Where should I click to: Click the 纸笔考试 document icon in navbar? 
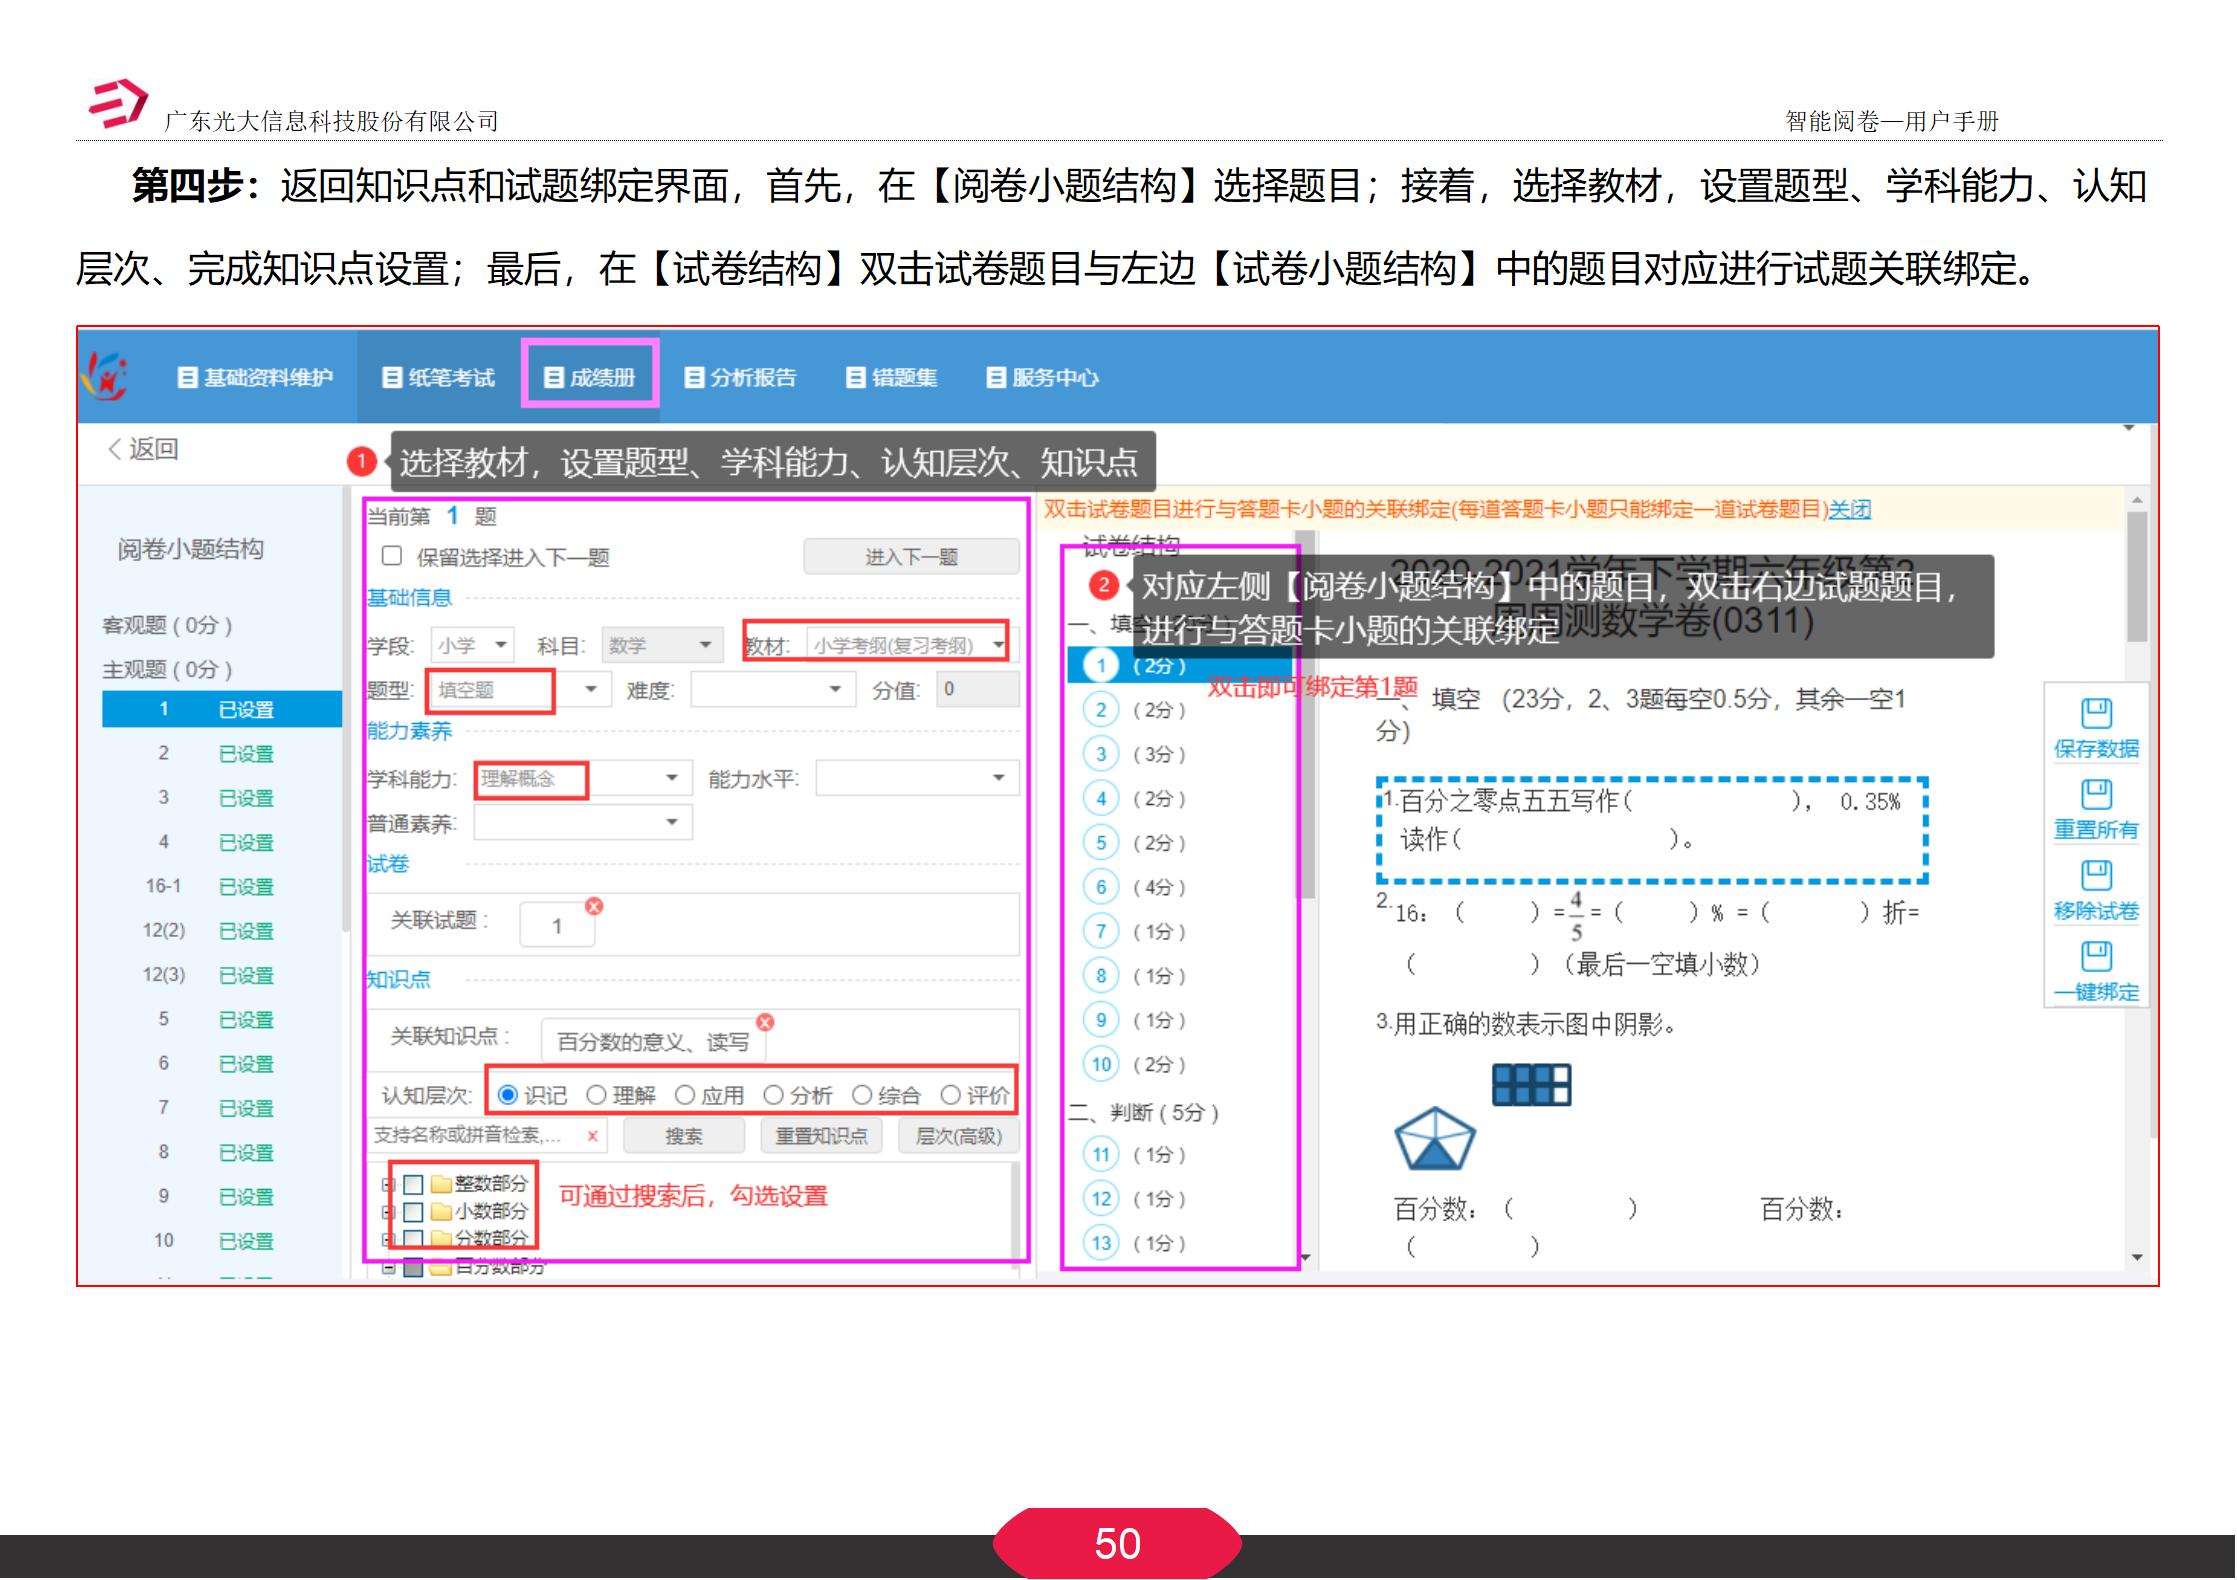click(393, 378)
